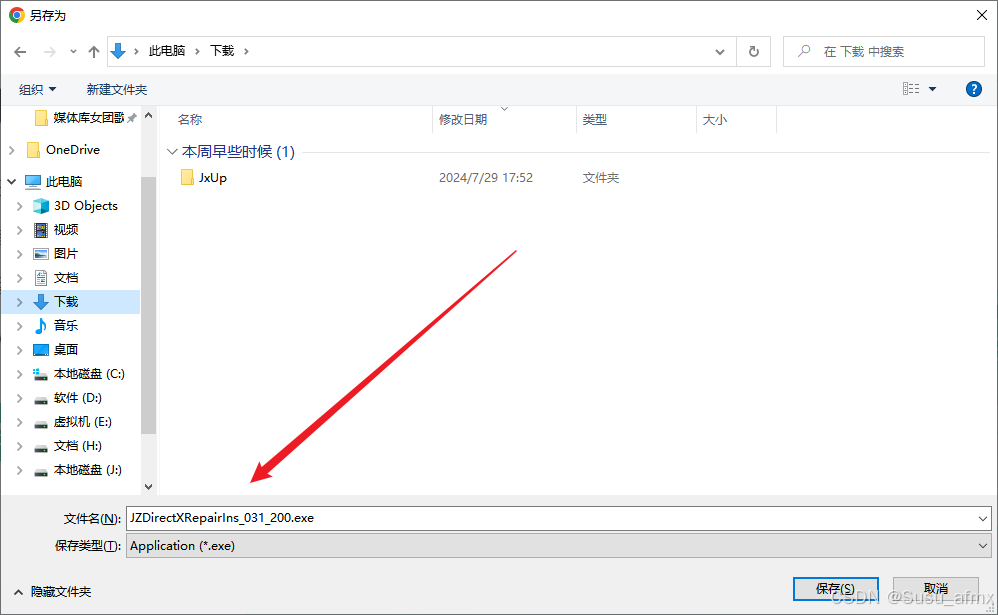Open the recent locations dropdown arrow
Screen dimensions: 998x615
click(x=73, y=52)
